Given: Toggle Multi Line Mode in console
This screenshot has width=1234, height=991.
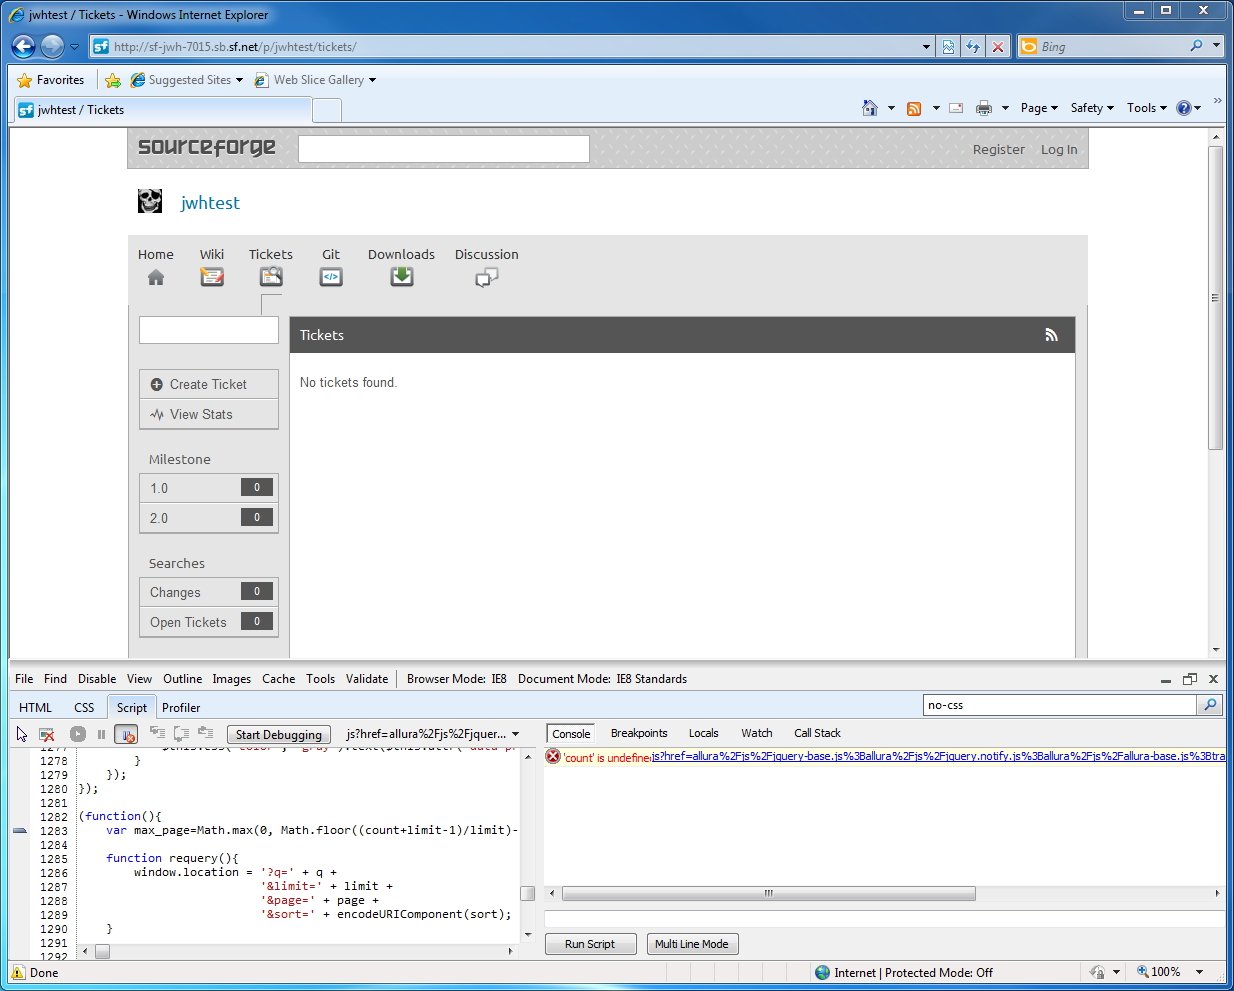Looking at the screenshot, I should coord(691,944).
